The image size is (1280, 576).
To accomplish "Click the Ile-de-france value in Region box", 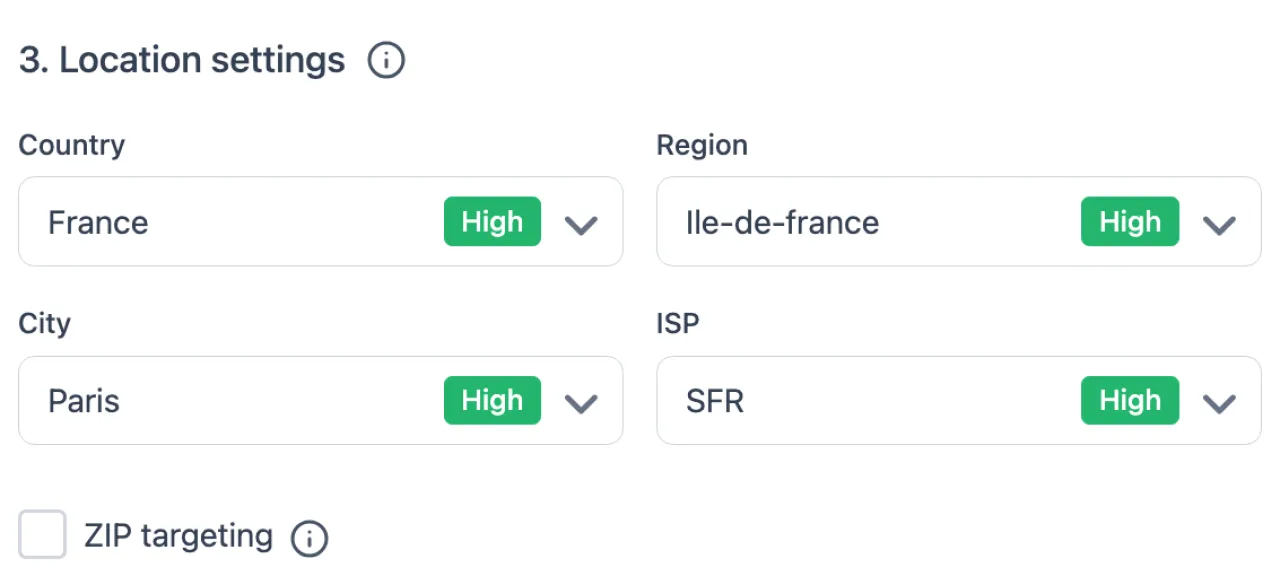I will (782, 222).
